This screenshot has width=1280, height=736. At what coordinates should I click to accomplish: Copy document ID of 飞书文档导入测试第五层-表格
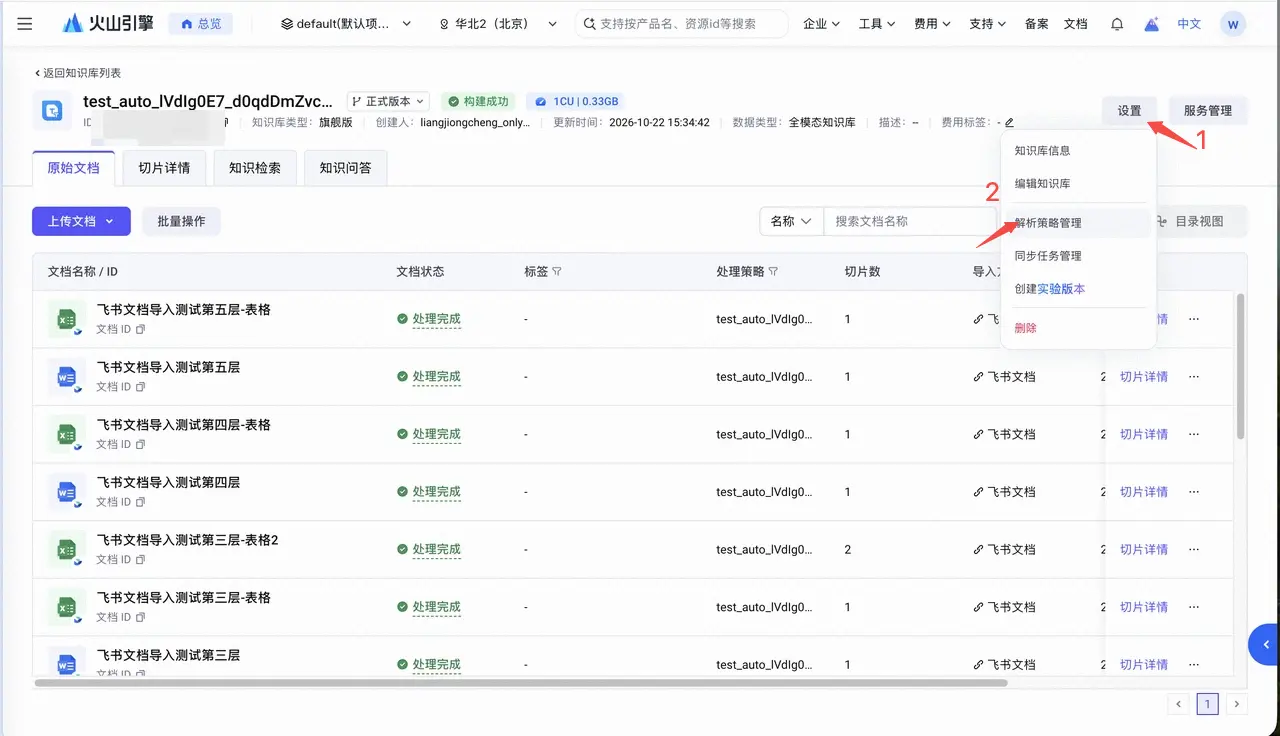pos(140,329)
